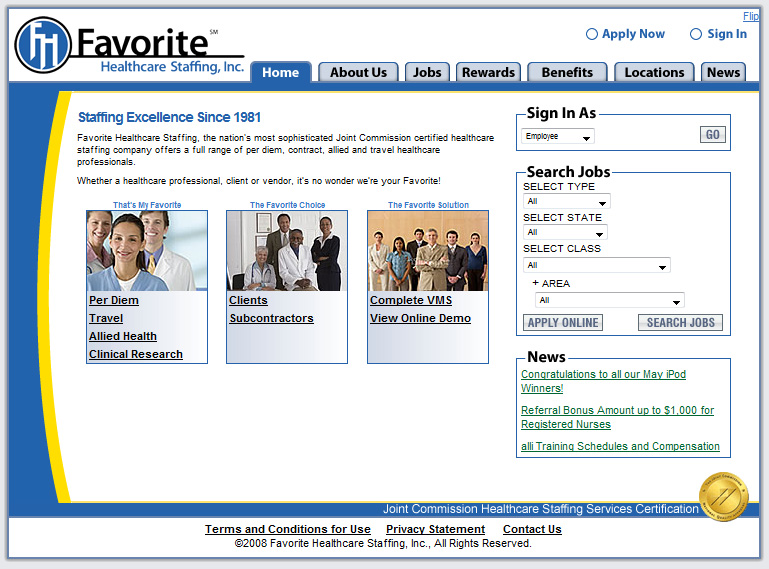
Task: Select the Sign In radio option
Action: (x=696, y=34)
